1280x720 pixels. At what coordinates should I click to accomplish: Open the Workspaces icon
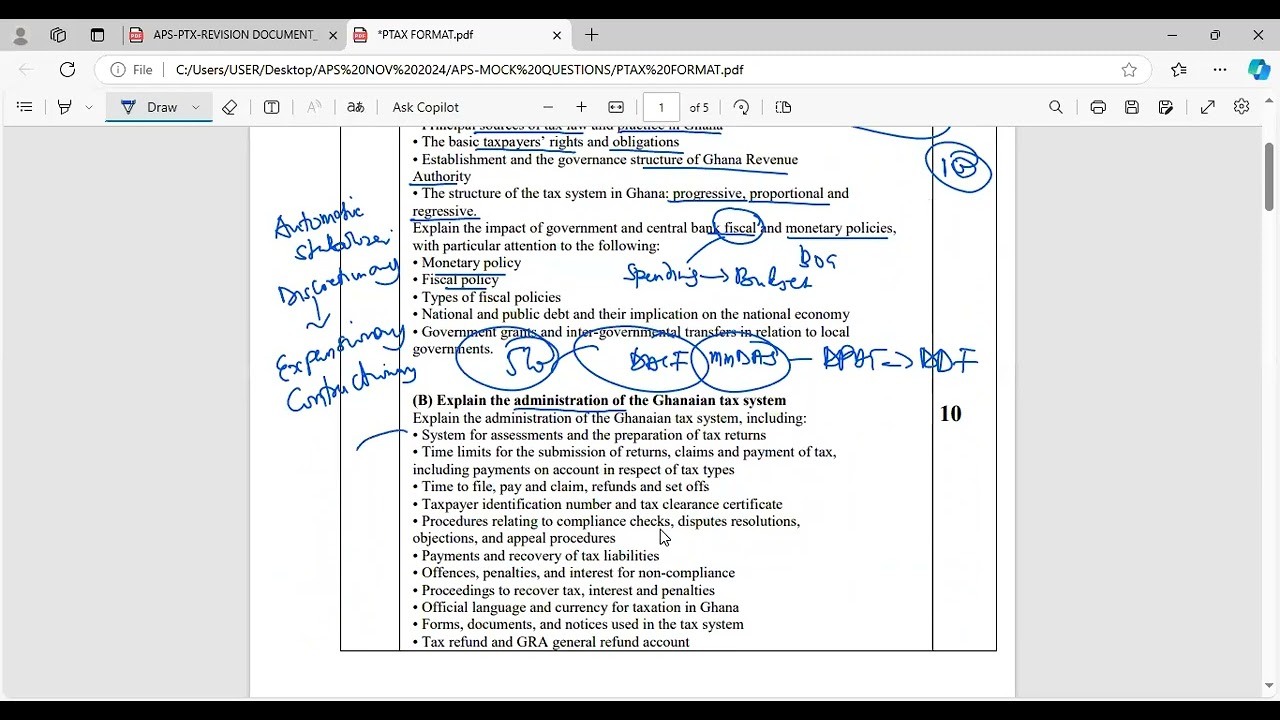click(x=58, y=35)
